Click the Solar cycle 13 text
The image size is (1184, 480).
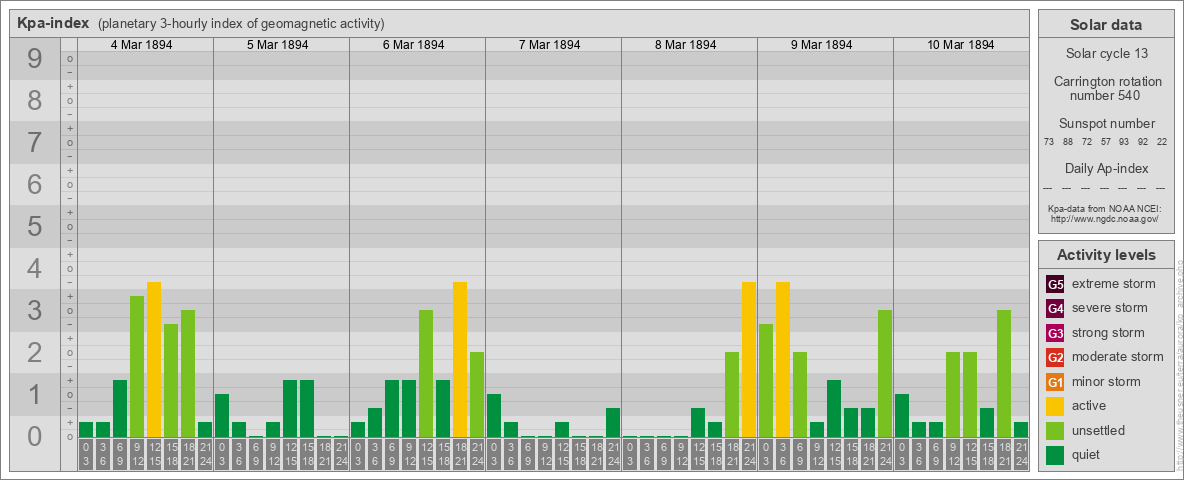pyautogui.click(x=1106, y=54)
